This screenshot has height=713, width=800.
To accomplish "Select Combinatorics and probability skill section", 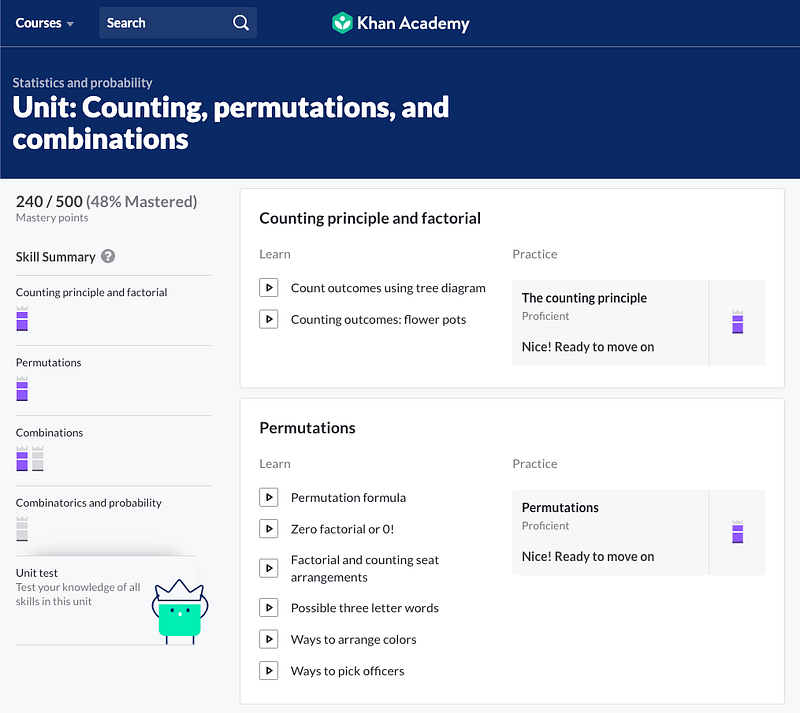I will [89, 503].
